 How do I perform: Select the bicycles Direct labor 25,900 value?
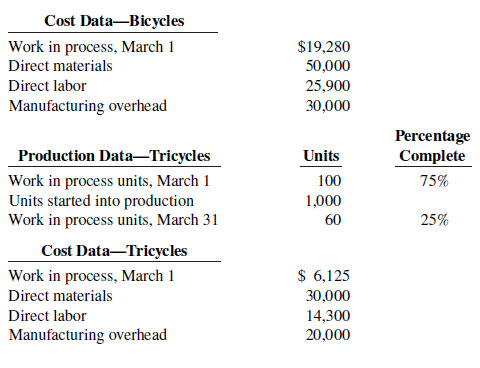coord(328,86)
